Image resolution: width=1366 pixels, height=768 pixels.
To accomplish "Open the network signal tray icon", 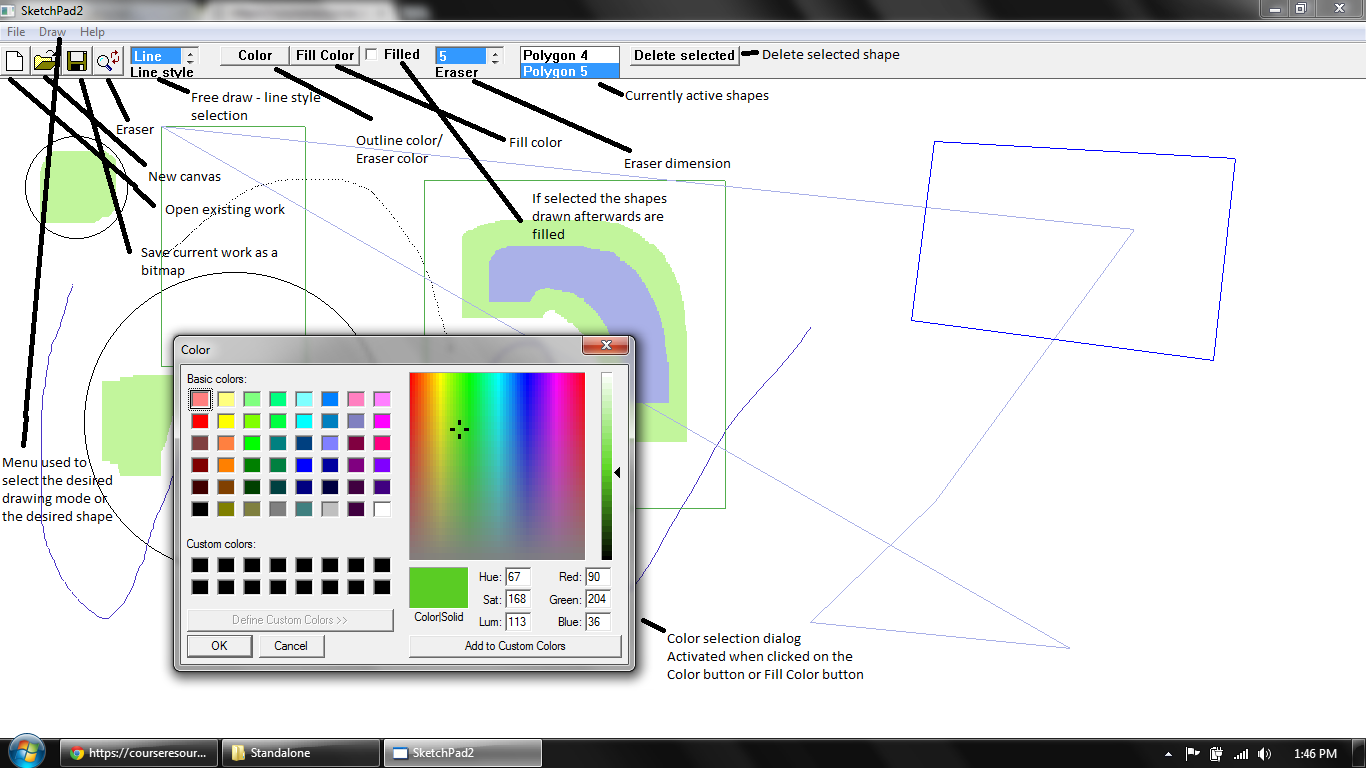I will click(x=1241, y=754).
